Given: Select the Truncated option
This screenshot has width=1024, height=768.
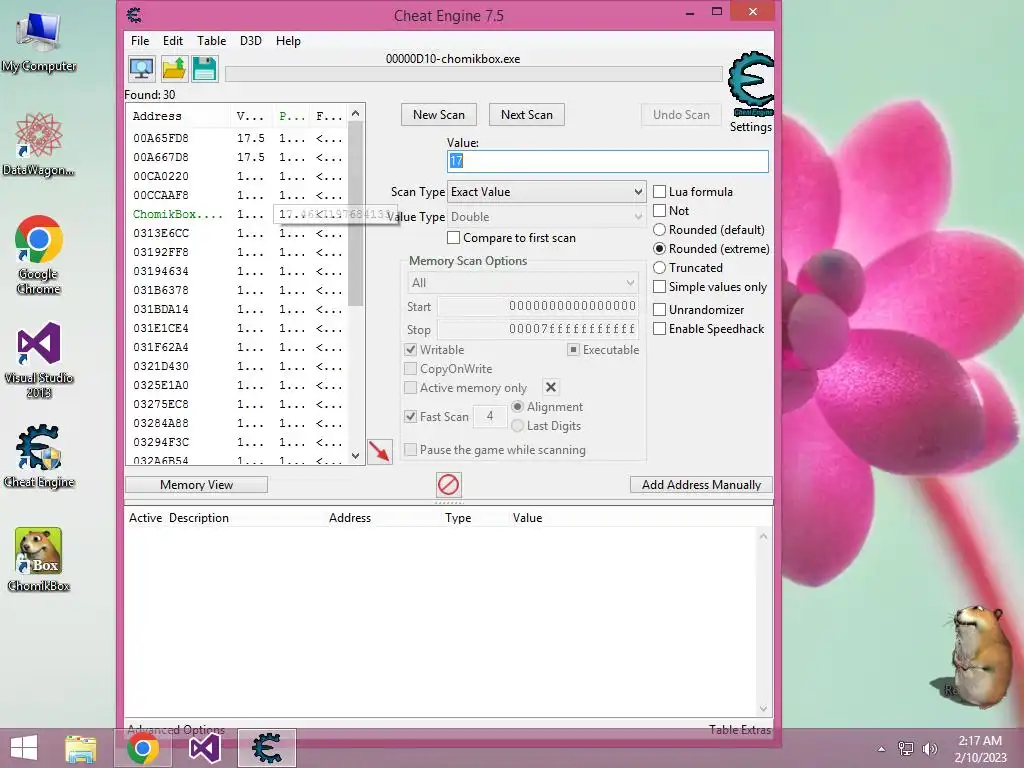Looking at the screenshot, I should tap(660, 267).
